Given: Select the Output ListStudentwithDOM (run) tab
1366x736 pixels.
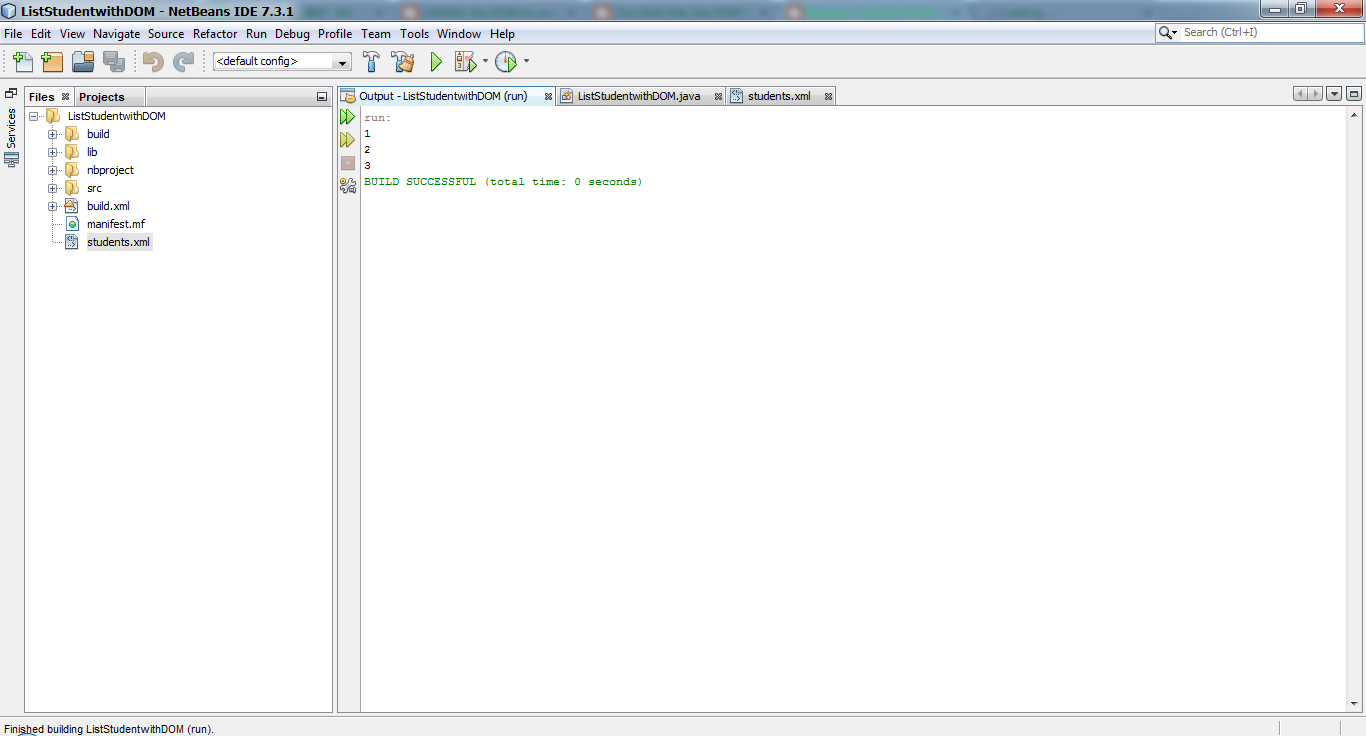Looking at the screenshot, I should [x=443, y=96].
